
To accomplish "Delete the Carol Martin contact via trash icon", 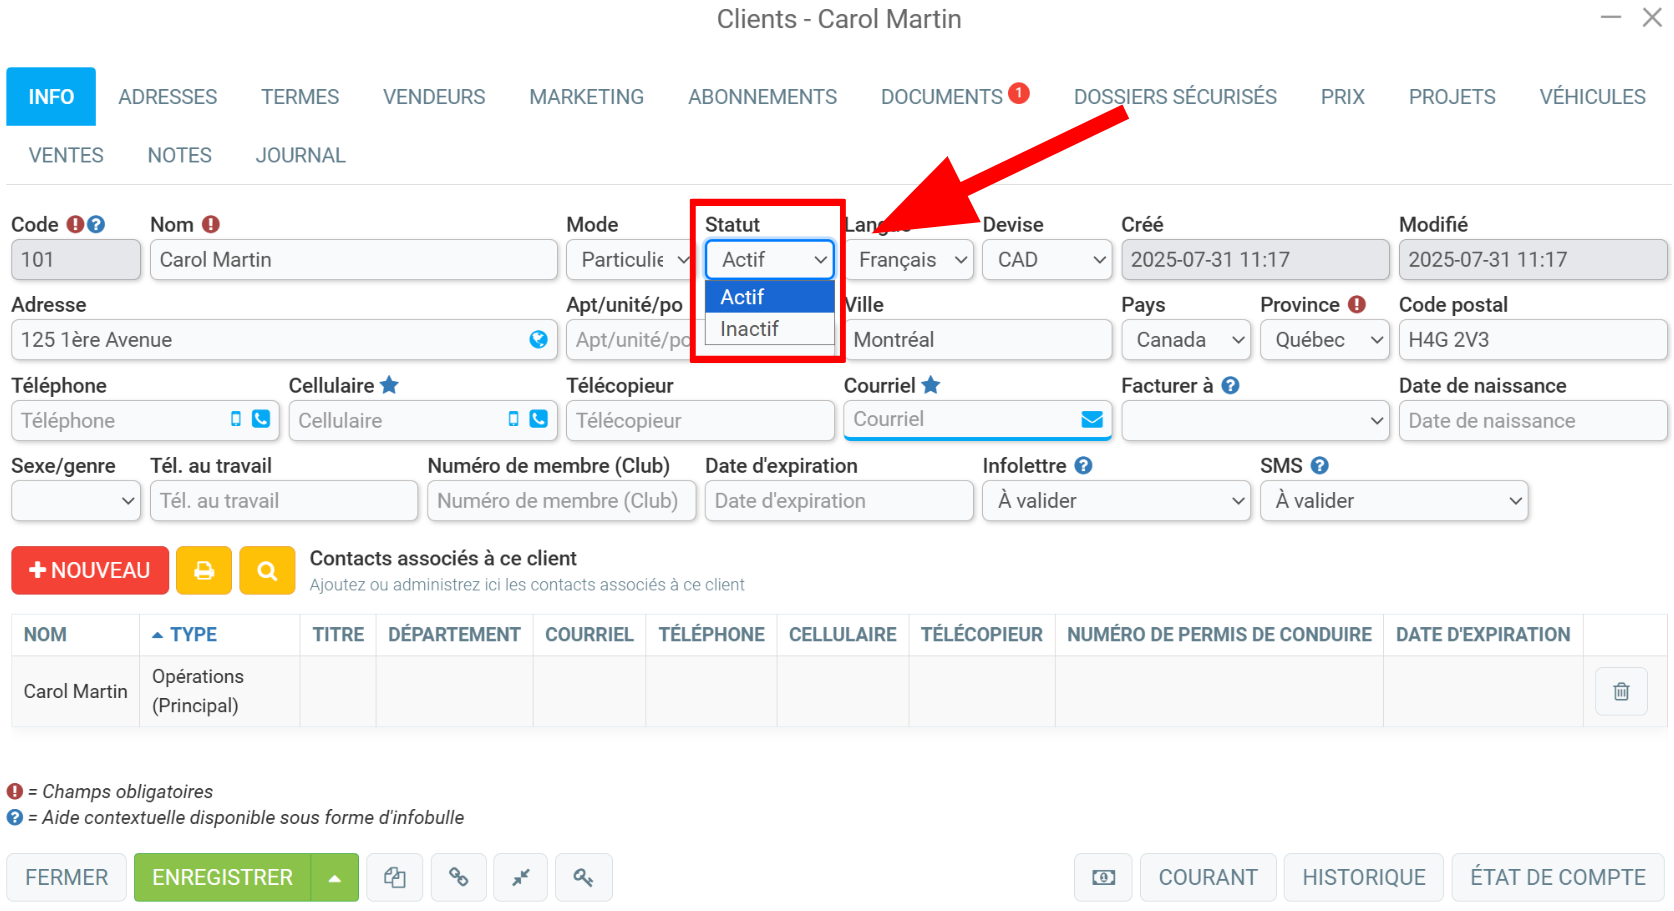I will pos(1621,691).
